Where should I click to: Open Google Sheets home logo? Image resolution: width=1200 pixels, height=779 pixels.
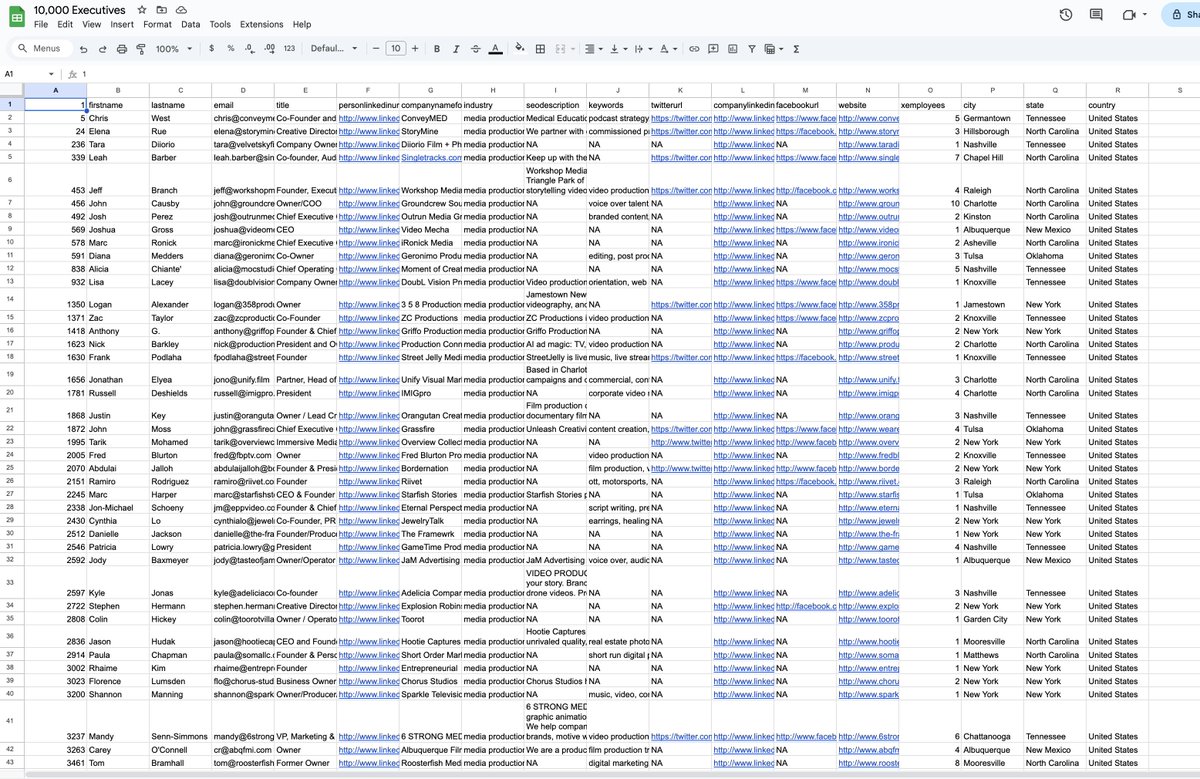click(16, 15)
